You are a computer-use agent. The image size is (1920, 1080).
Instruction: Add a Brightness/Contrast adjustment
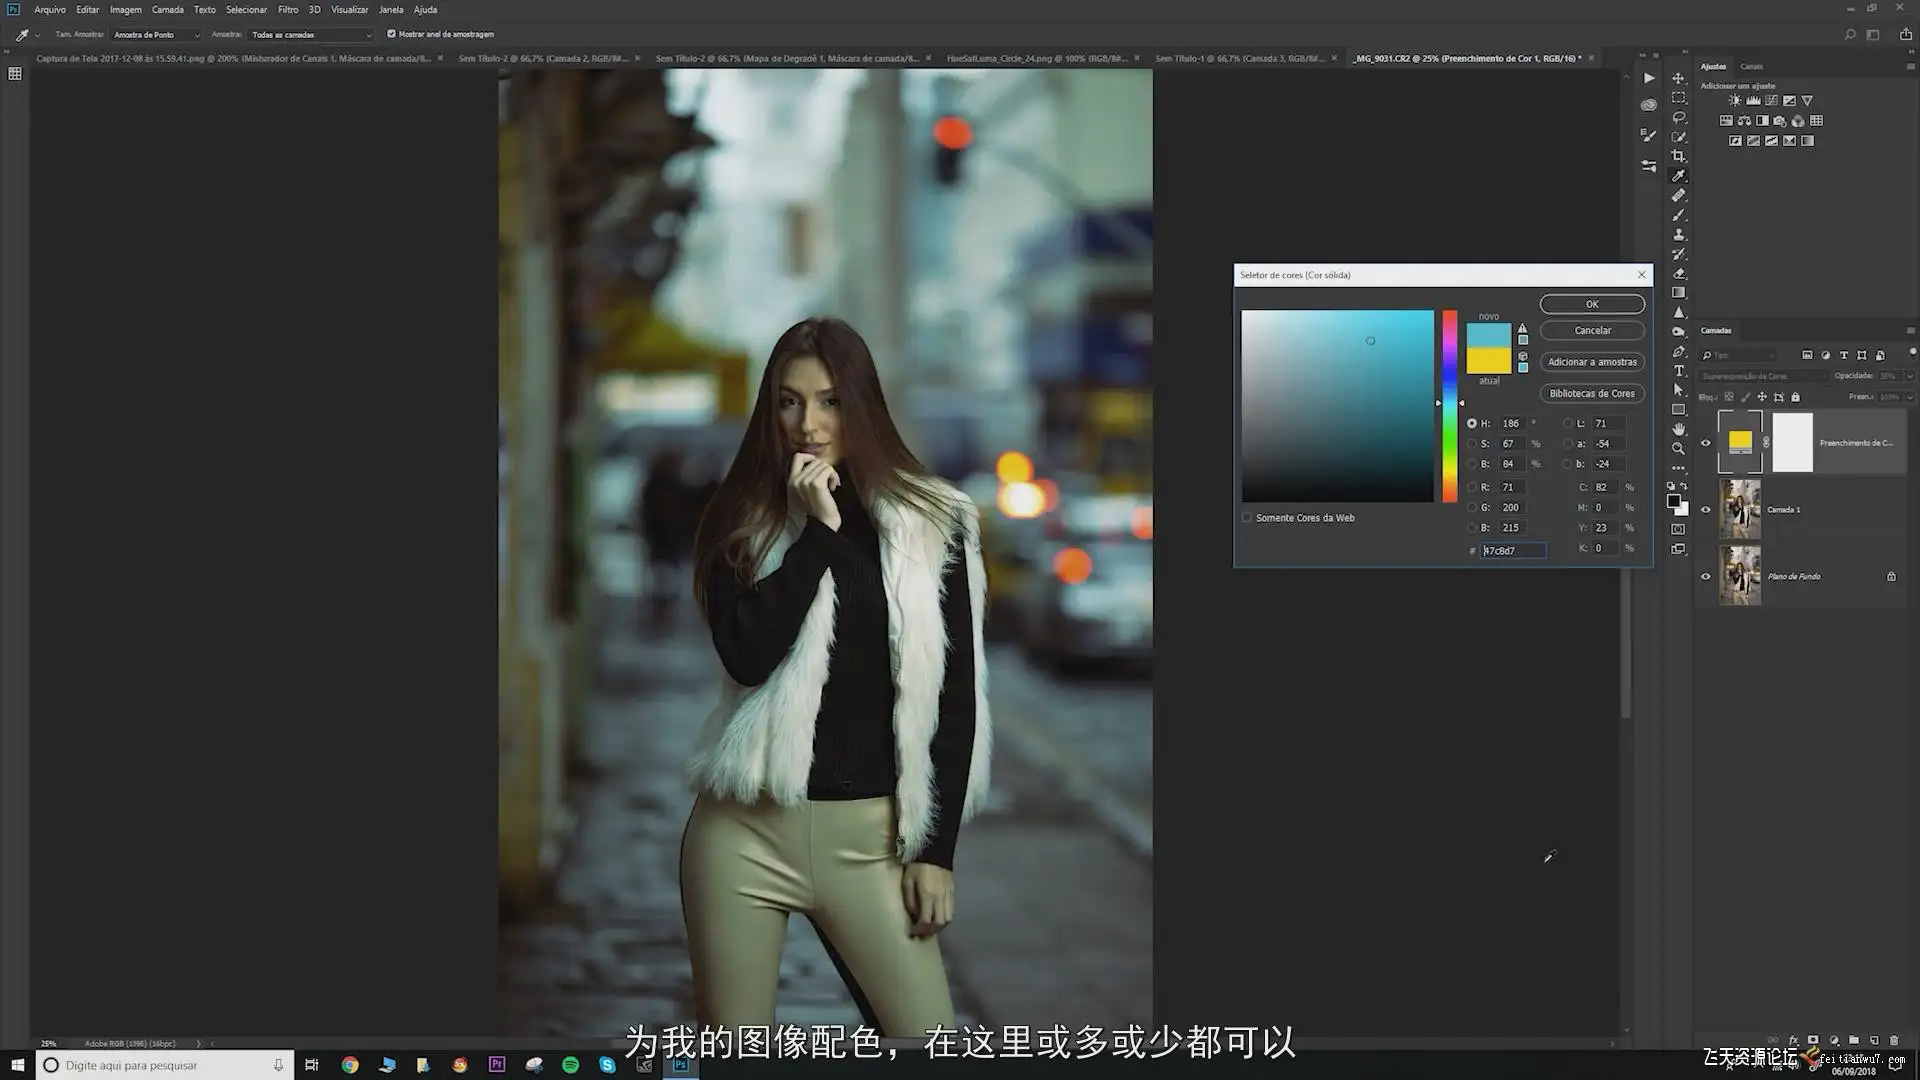[x=1735, y=101]
